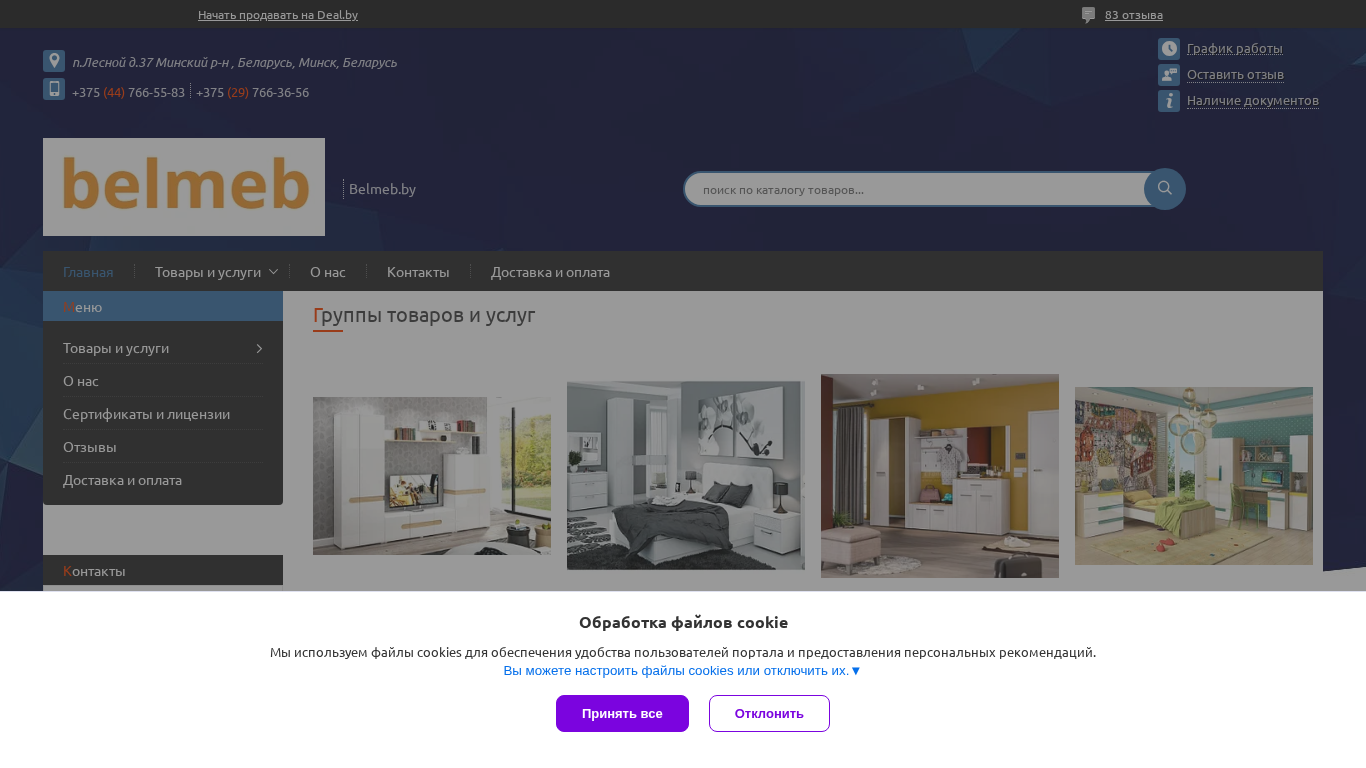
Task: Open Сертификаты и лицензии sidebar item
Action: [147, 414]
